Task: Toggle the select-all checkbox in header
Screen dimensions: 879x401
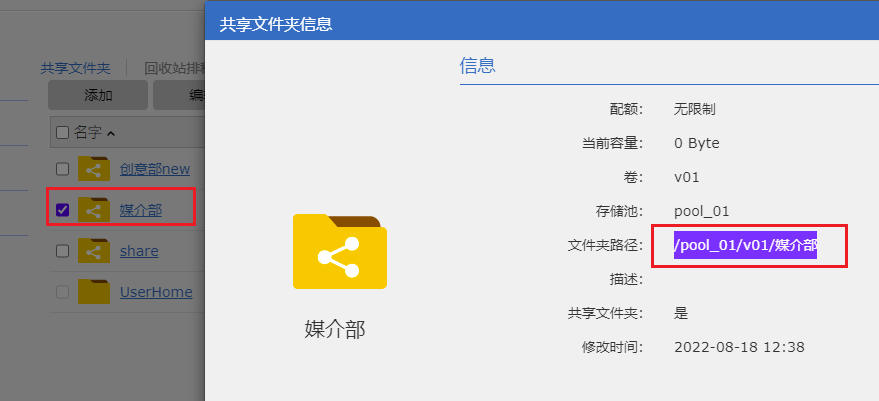Action: [62, 132]
